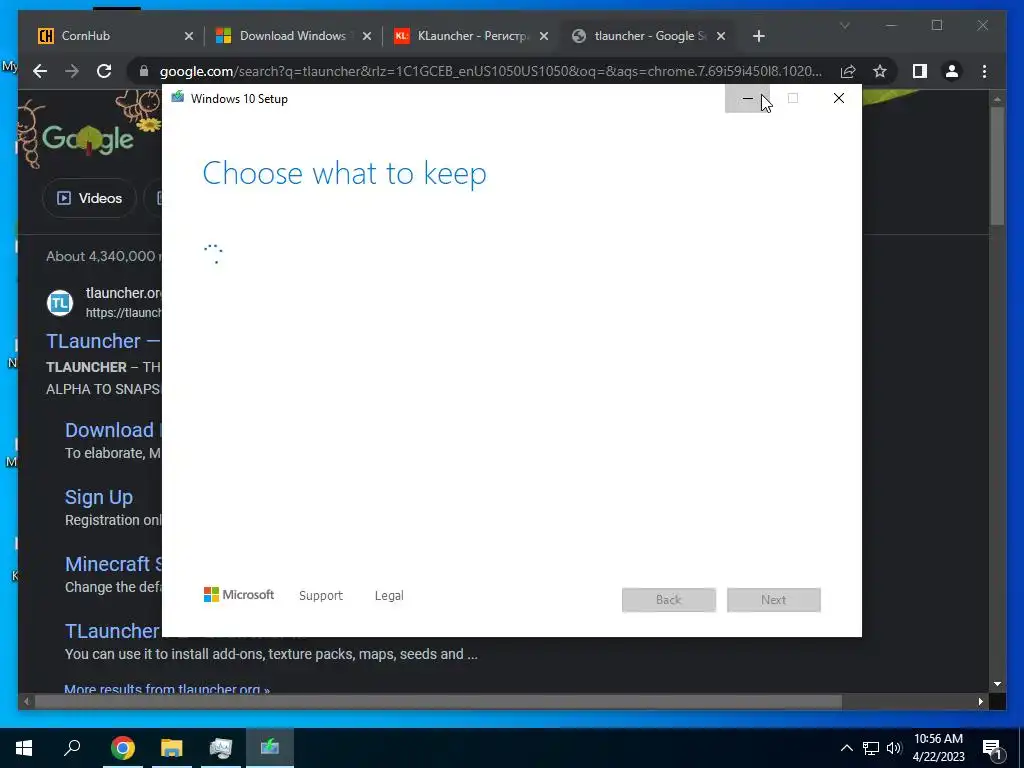Switch to the Download Windows tab
This screenshot has width=1024, height=768.
point(293,36)
